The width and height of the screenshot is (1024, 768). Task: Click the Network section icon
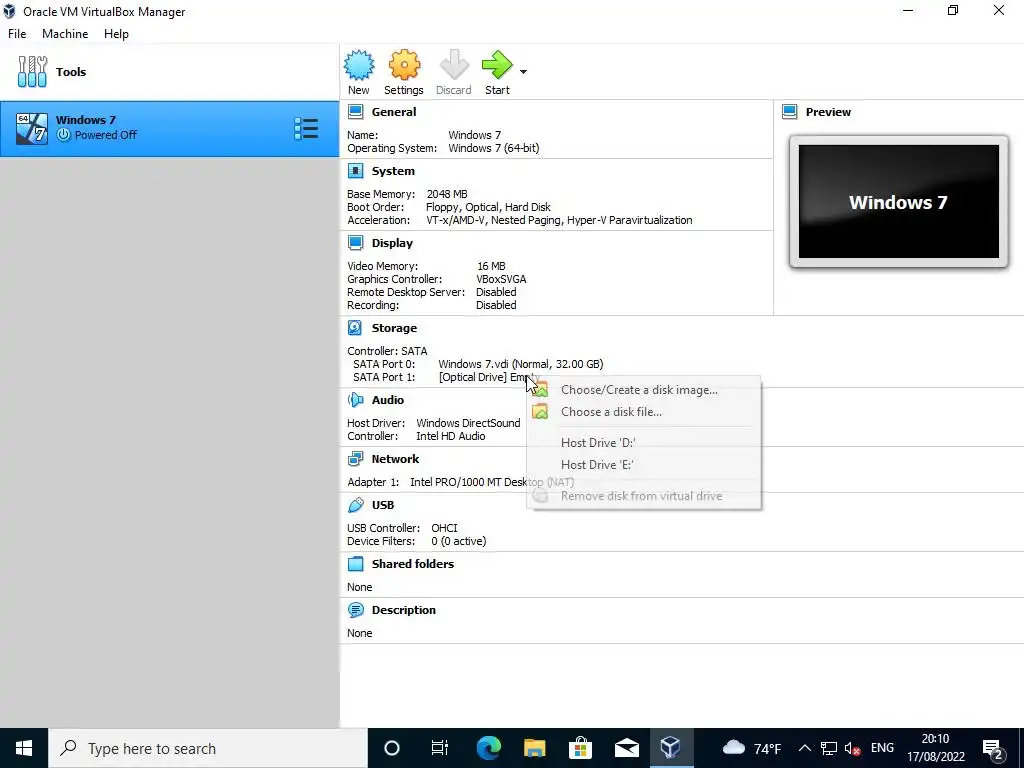tap(355, 459)
